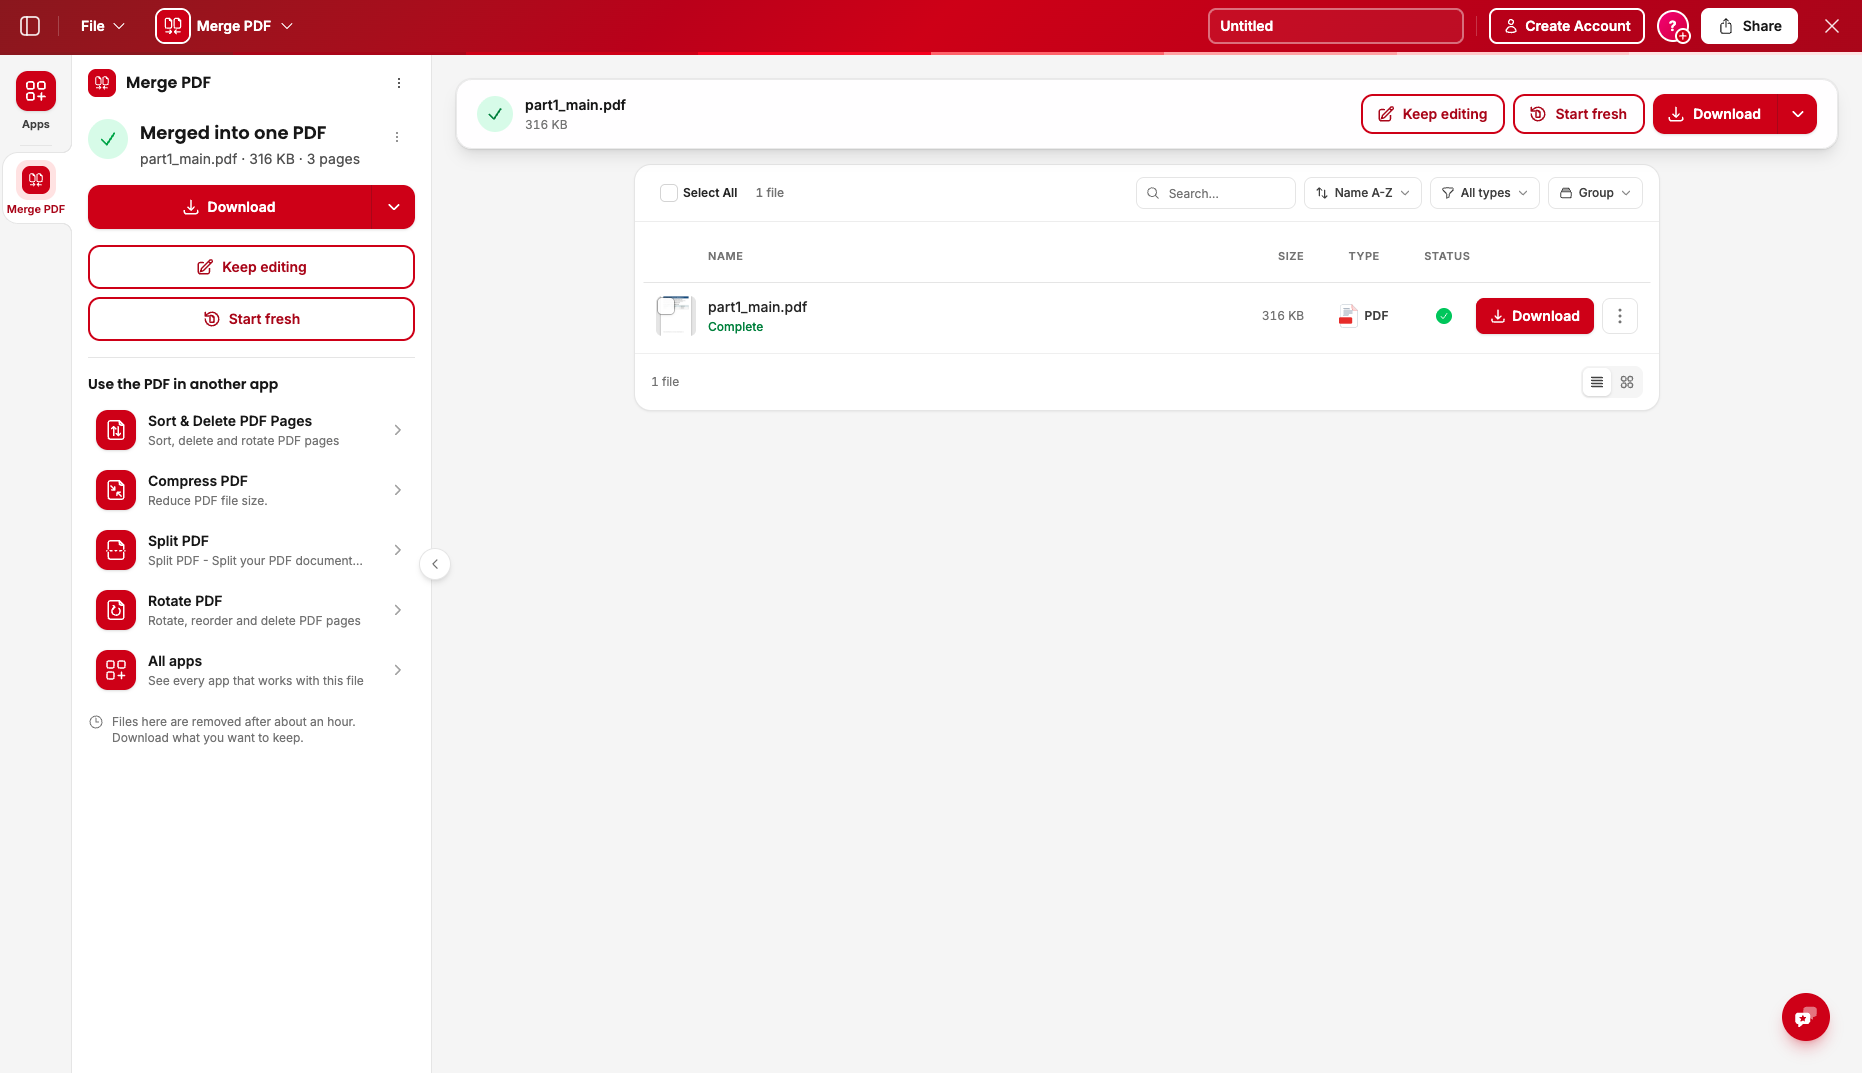This screenshot has width=1862, height=1073.
Task: Edit the Untitled document name field
Action: [x=1336, y=26]
